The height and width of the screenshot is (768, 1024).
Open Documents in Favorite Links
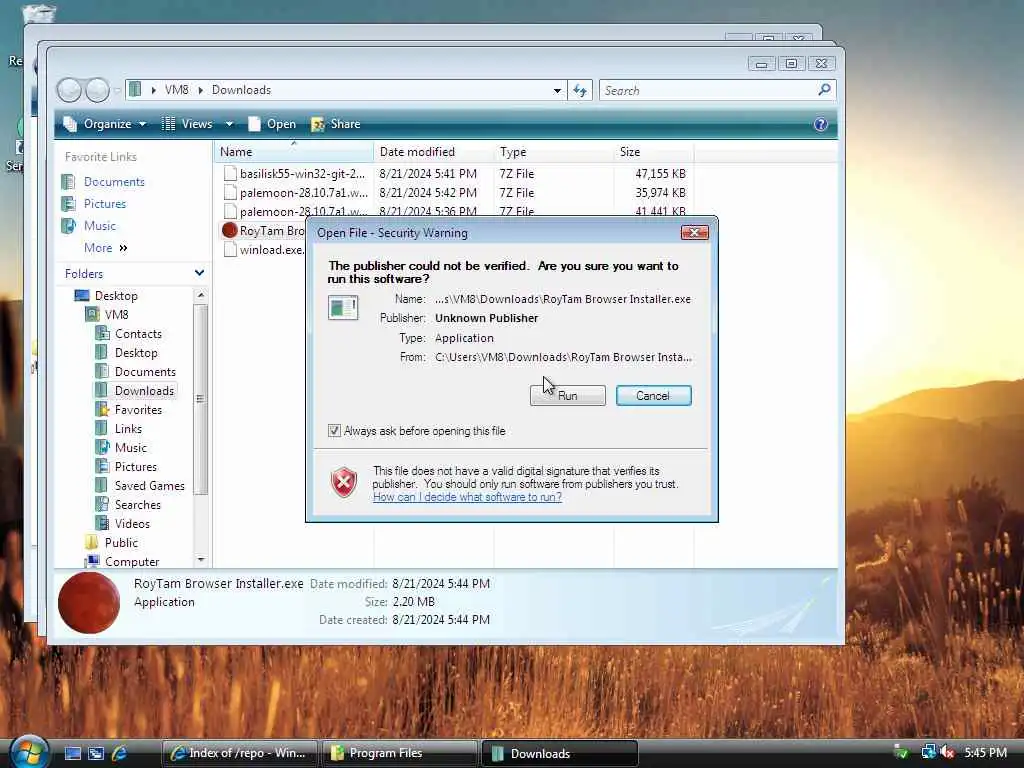[x=114, y=182]
